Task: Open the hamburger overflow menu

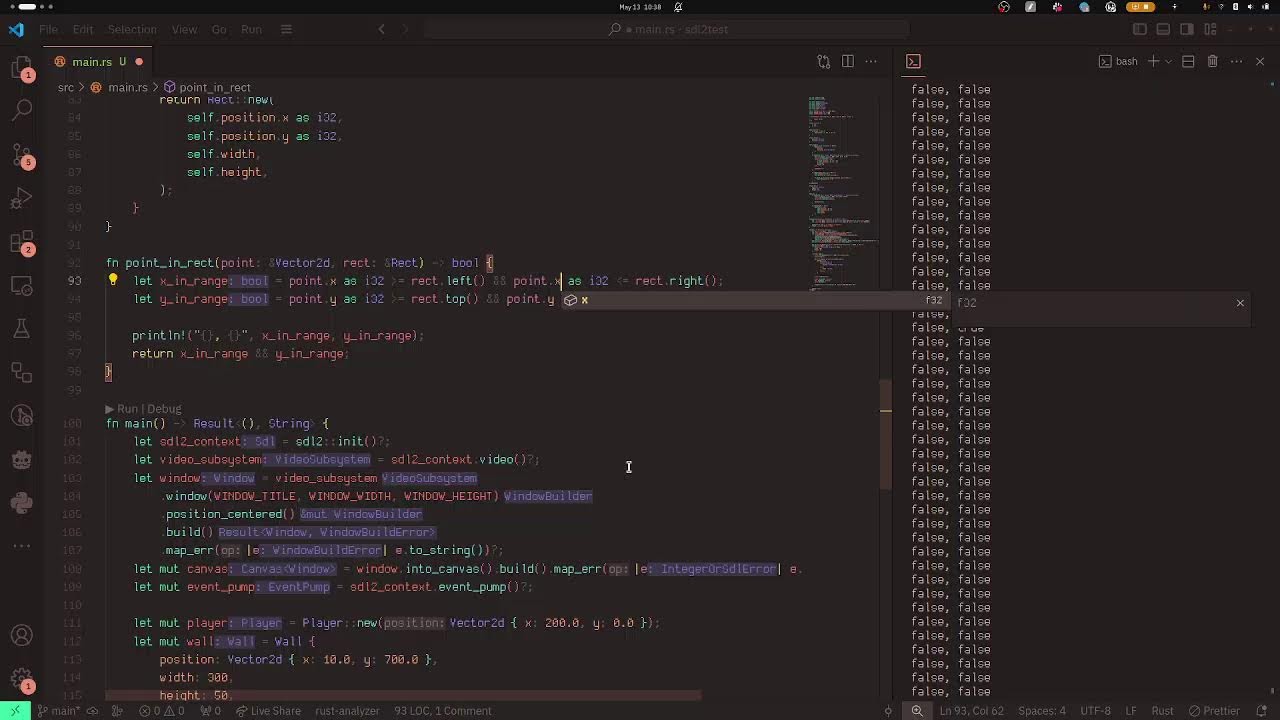Action: tap(286, 29)
